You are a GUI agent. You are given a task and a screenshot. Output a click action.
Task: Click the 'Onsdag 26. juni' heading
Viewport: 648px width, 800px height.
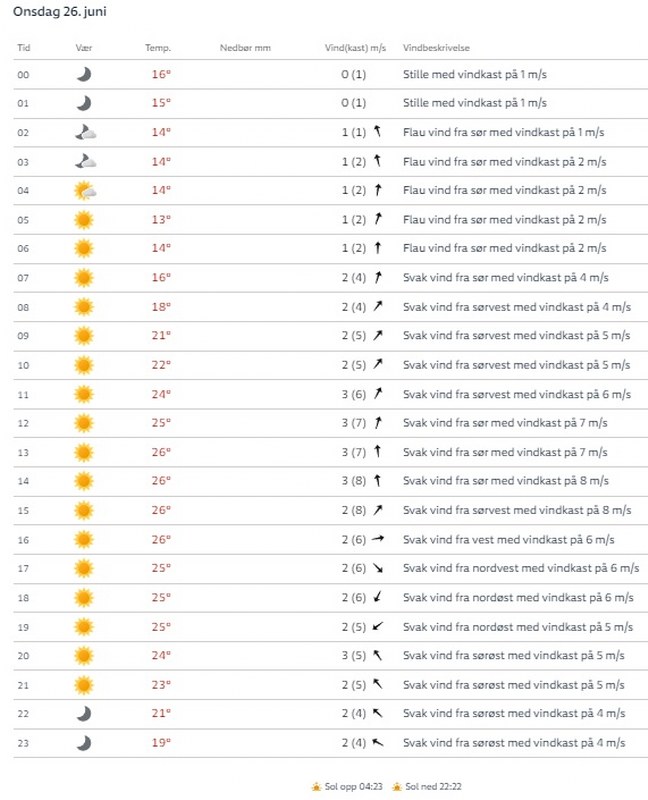[x=60, y=12]
